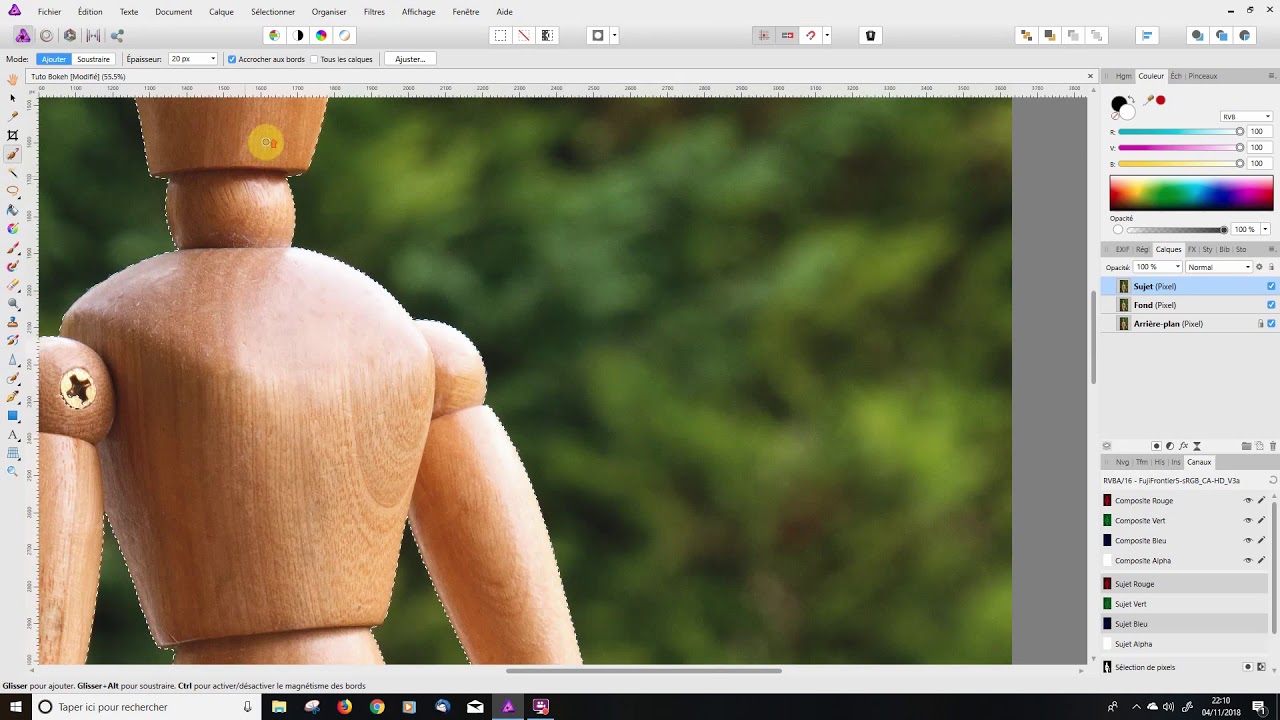Image resolution: width=1280 pixels, height=720 pixels.
Task: Click the Select All marquee icon
Action: pos(500,35)
